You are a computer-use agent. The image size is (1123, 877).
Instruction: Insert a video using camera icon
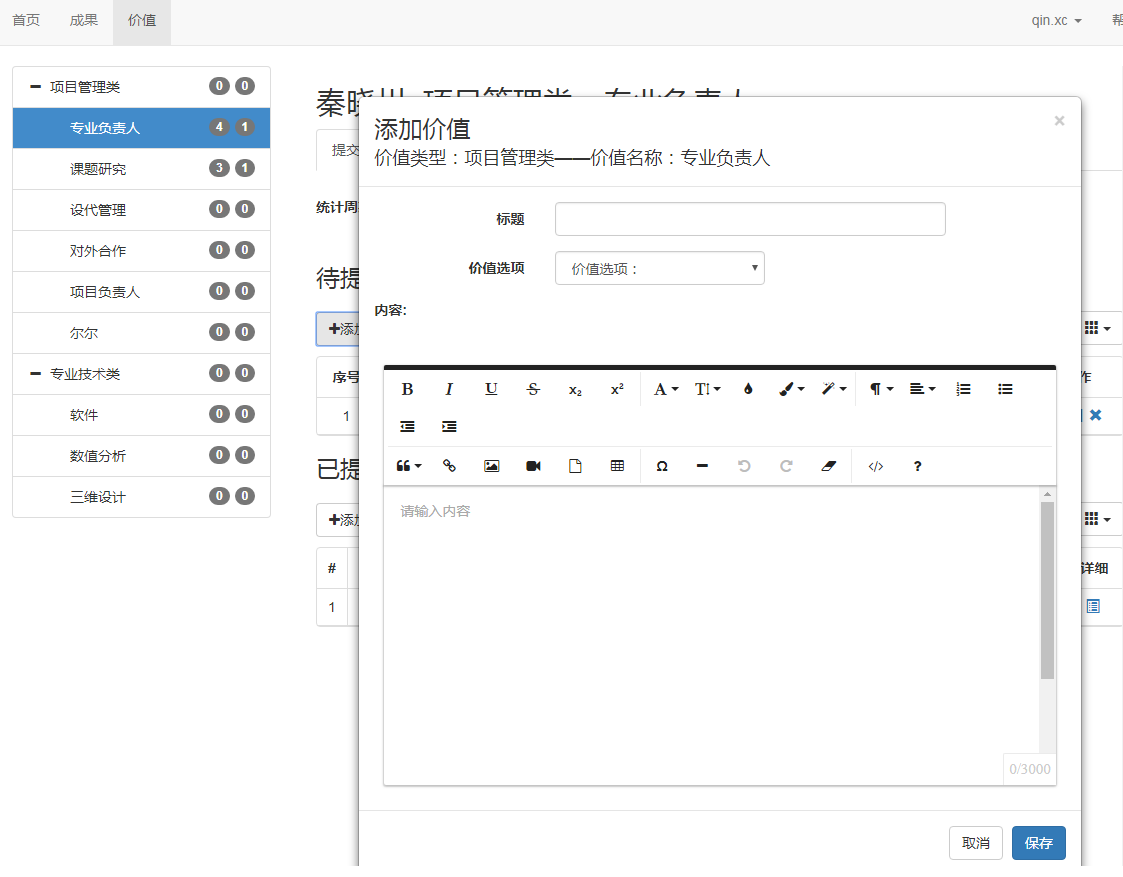point(533,466)
